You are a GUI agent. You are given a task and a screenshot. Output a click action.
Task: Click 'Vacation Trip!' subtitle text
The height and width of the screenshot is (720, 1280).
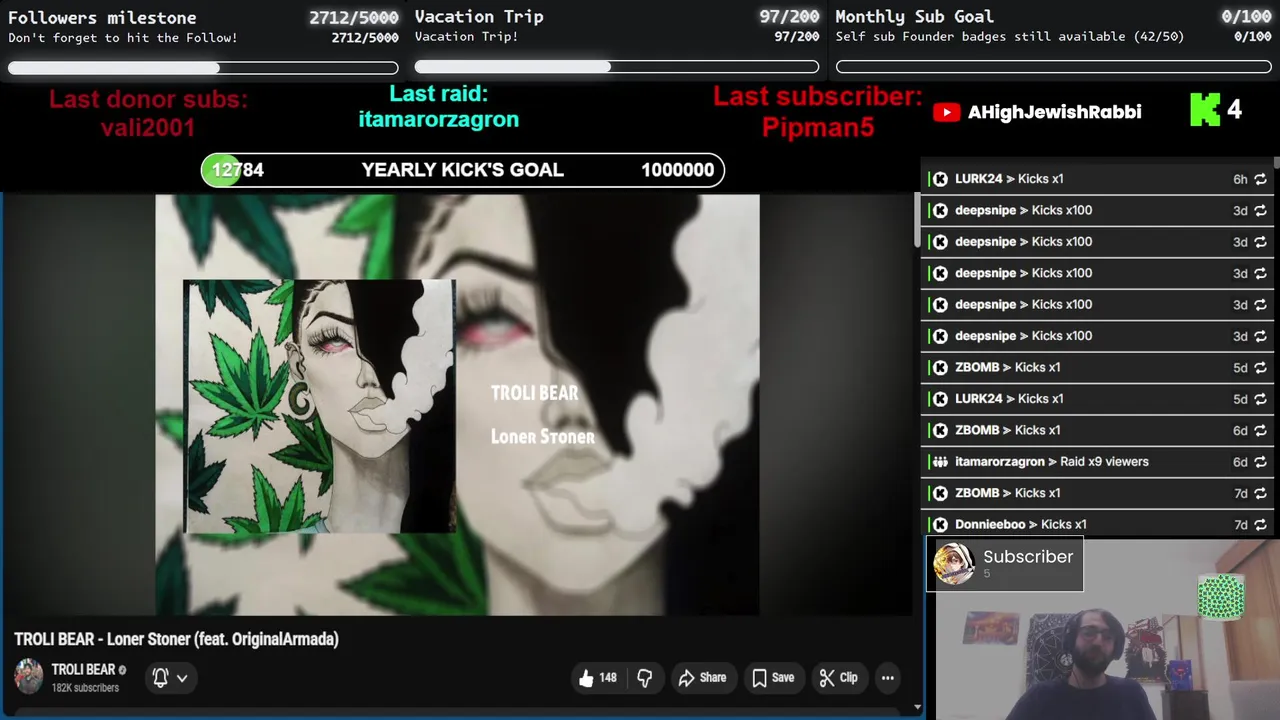467,37
